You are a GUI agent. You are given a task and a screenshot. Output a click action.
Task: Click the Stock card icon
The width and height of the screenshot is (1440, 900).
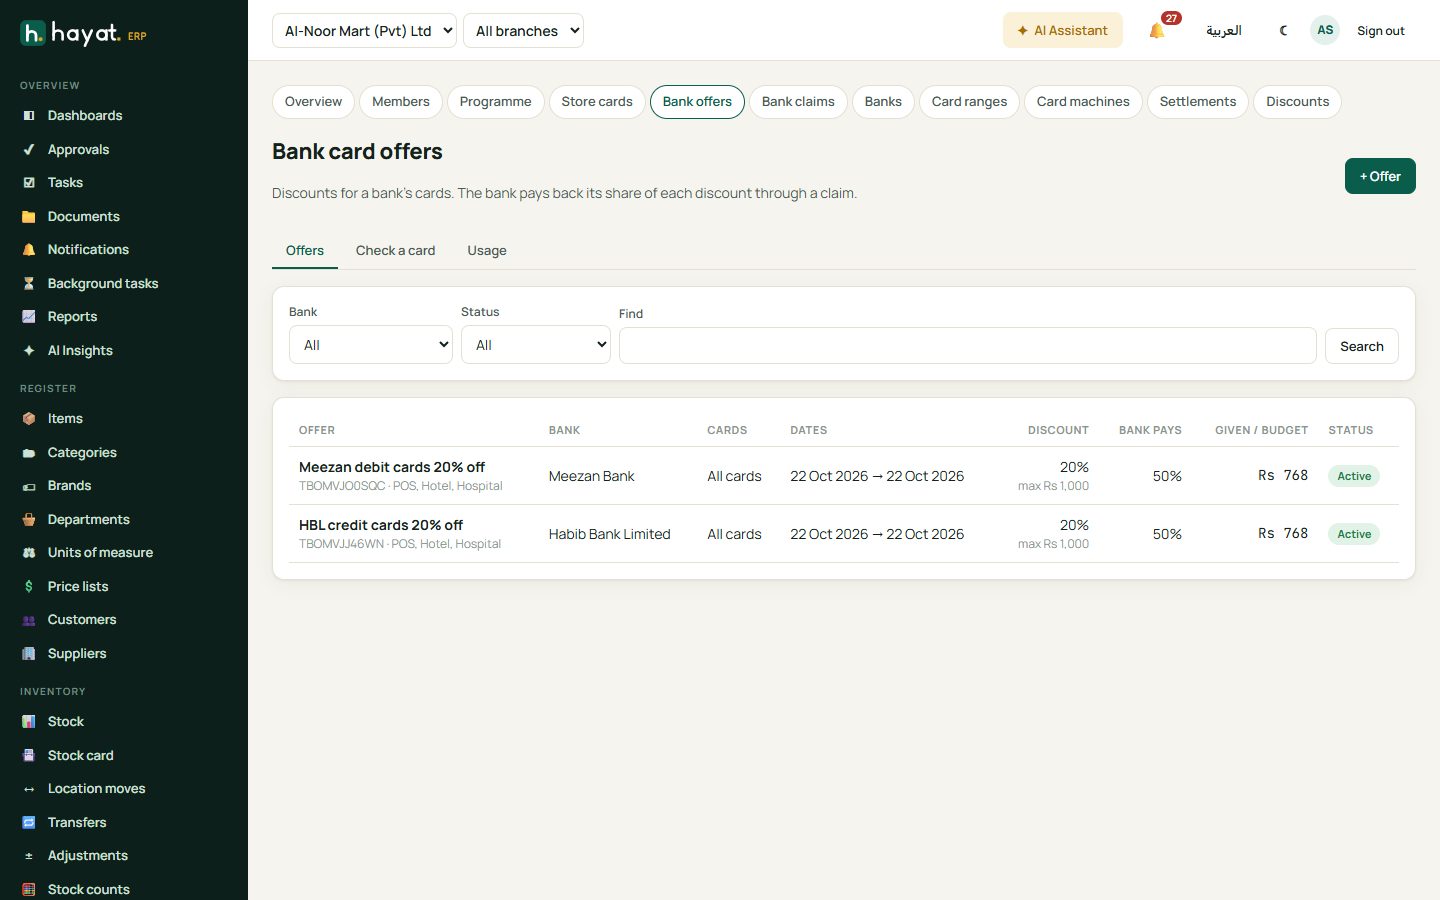pos(29,756)
